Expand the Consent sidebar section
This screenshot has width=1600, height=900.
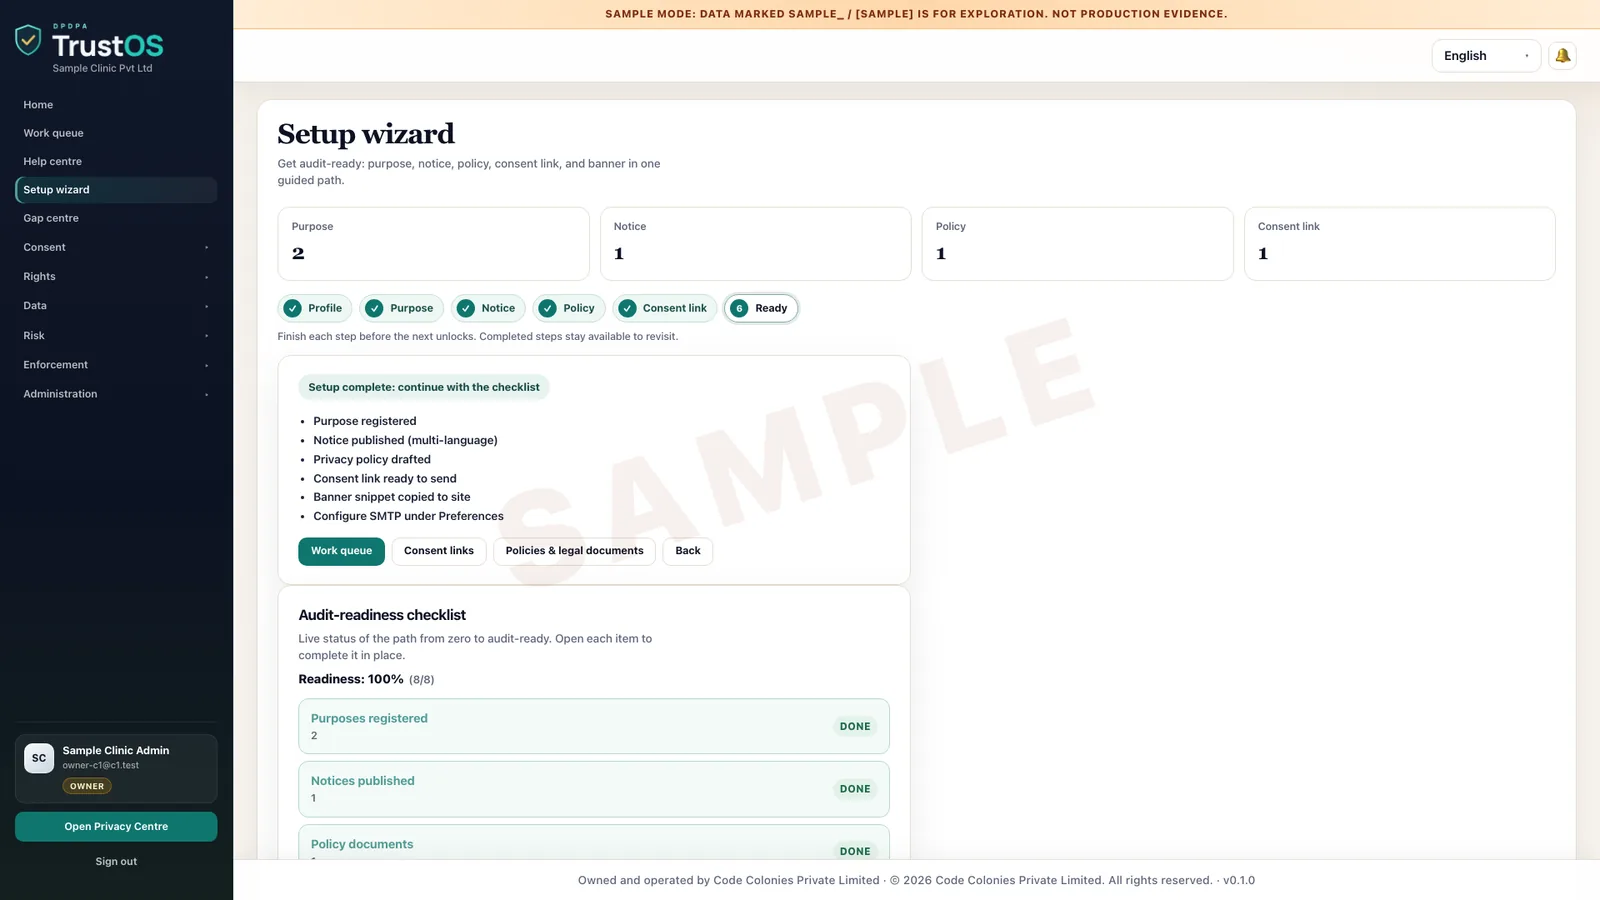tap(116, 247)
